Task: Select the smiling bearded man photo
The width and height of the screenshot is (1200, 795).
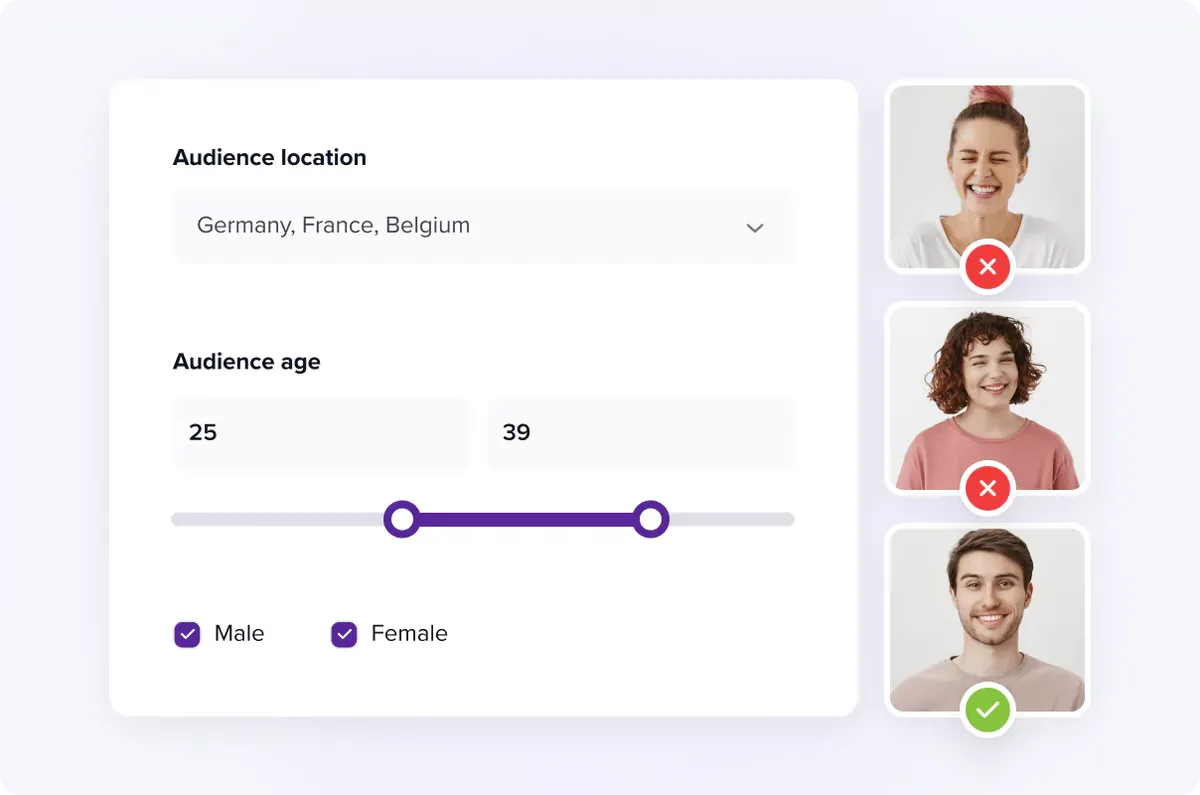Action: [x=987, y=620]
